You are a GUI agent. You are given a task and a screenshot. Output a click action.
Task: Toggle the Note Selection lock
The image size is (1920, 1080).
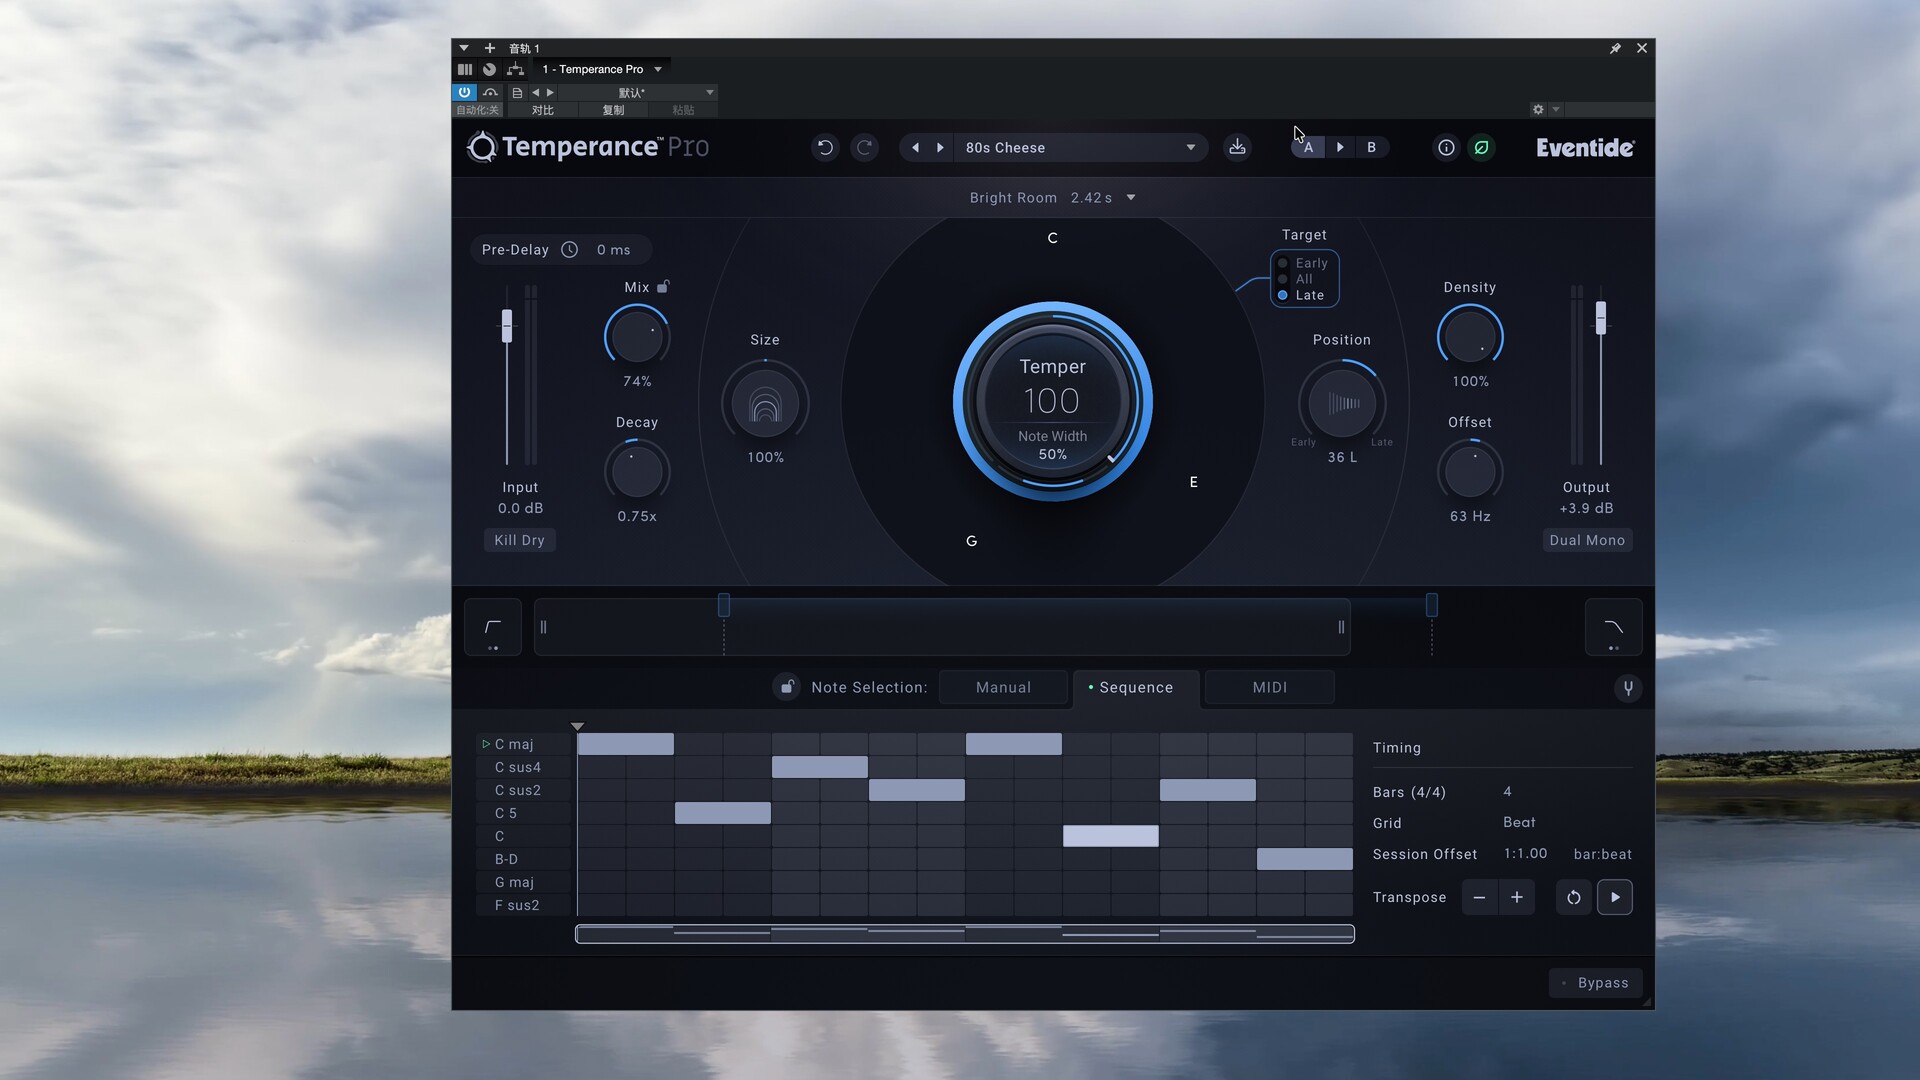coord(787,687)
